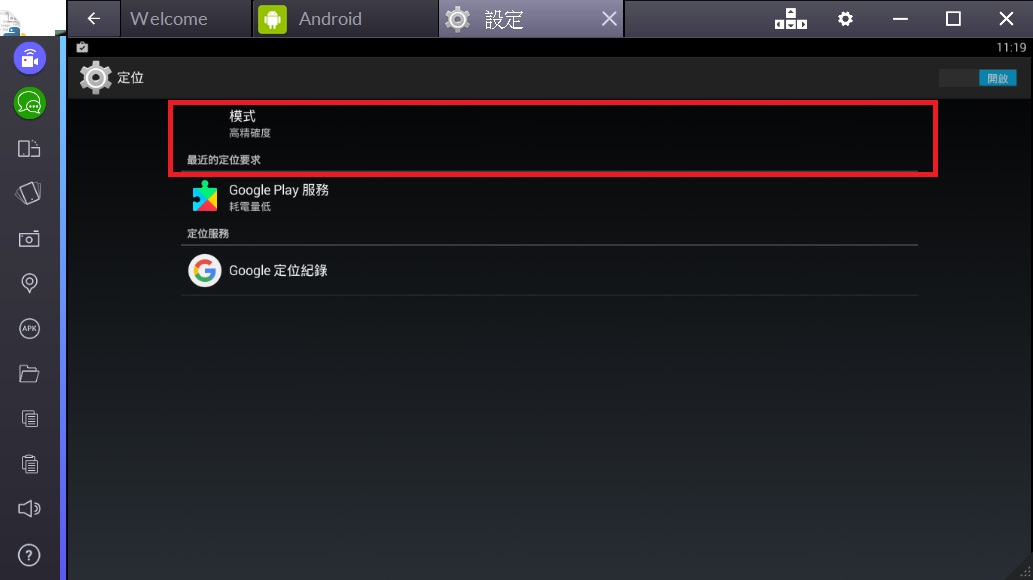Open the file folder sidebar icon
The height and width of the screenshot is (580, 1033).
tap(29, 374)
